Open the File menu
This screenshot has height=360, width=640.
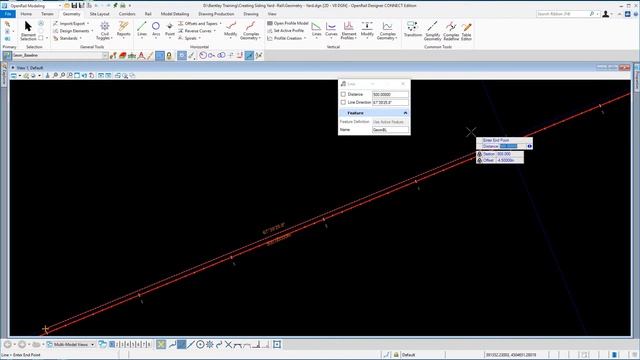coord(8,14)
